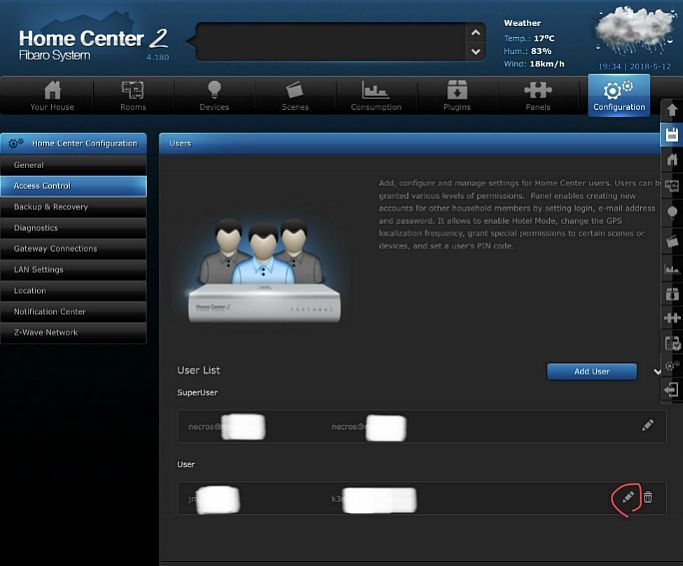Viewport: 683px width, 566px height.
Task: Click the Add User button
Action: [592, 372]
